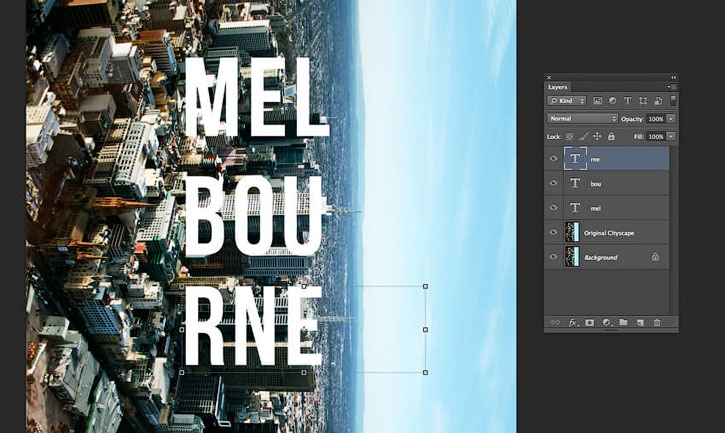Filter layers by adjustment layer type
Image resolution: width=725 pixels, height=433 pixels.
[612, 100]
